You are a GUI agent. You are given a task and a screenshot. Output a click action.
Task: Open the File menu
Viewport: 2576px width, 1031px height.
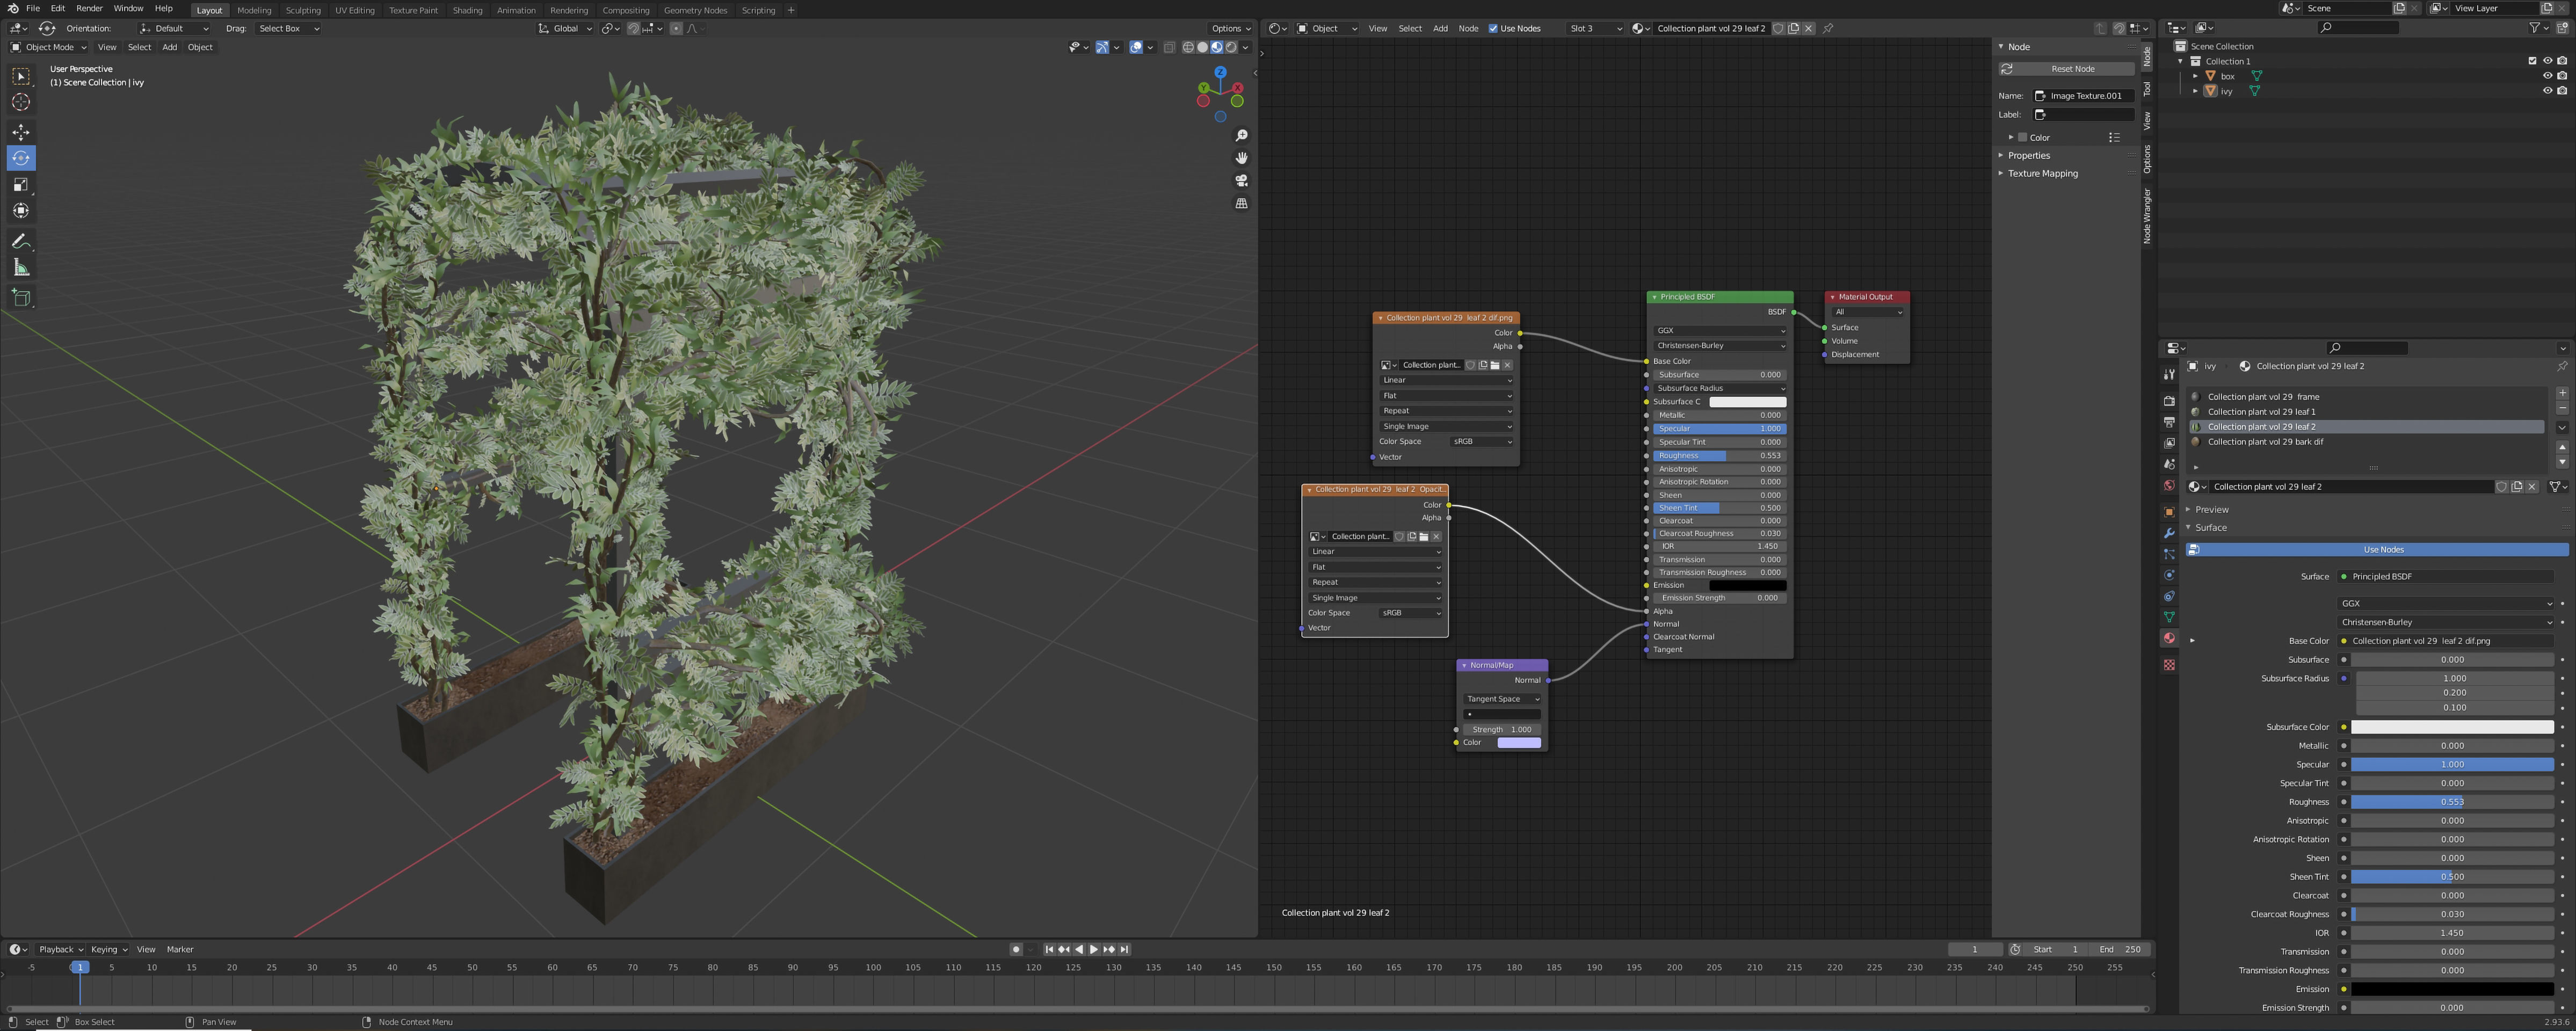coord(33,9)
